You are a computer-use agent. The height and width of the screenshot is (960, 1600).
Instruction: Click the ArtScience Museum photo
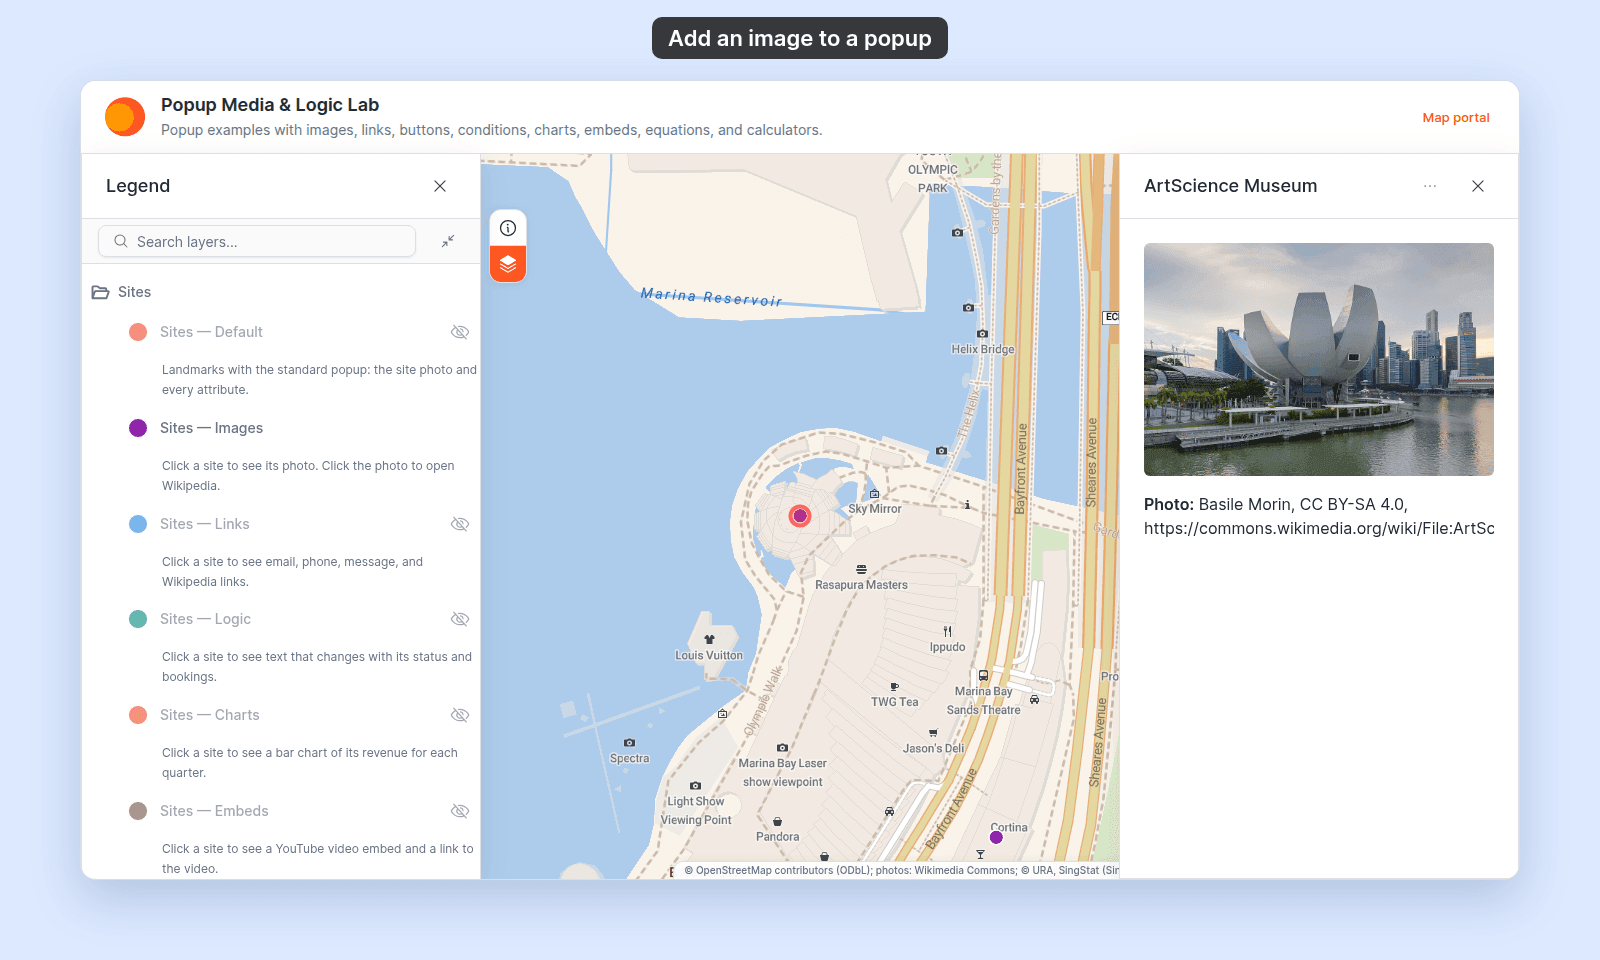[1319, 359]
